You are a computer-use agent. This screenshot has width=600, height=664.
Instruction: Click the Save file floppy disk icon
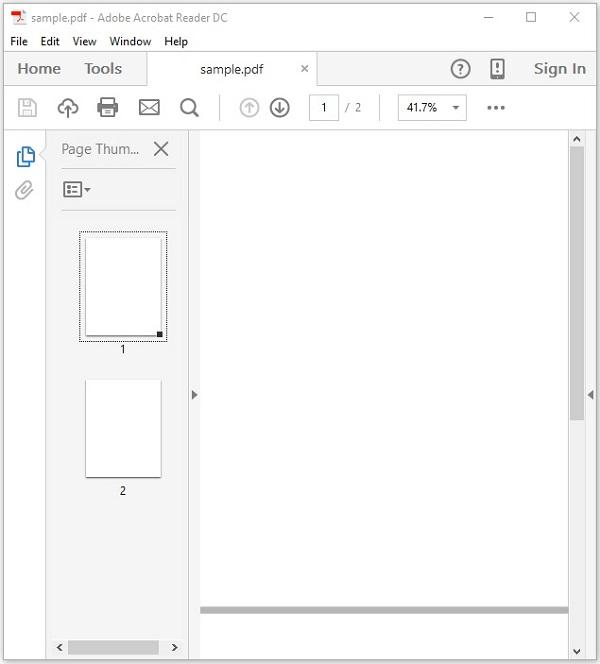[x=28, y=108]
